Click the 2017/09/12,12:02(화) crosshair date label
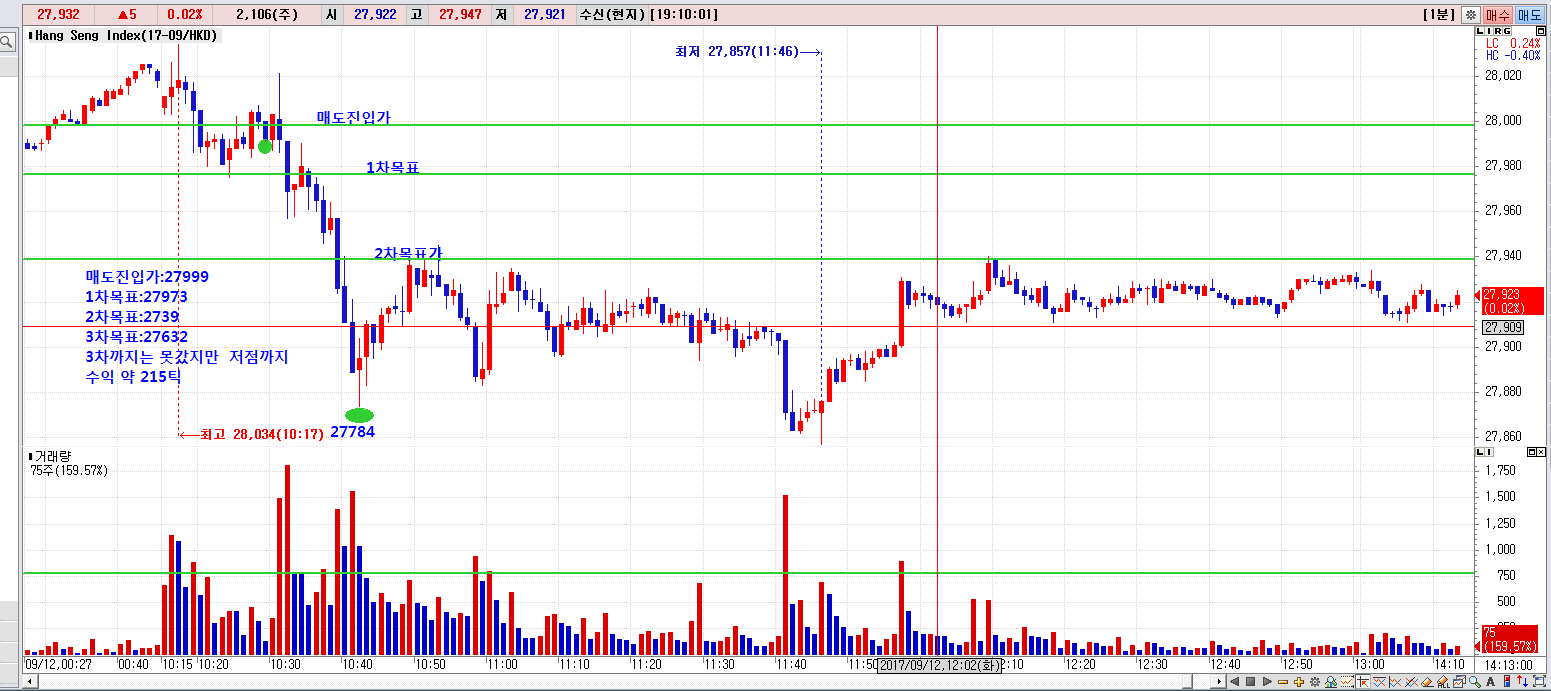The height and width of the screenshot is (691, 1551). coord(938,665)
